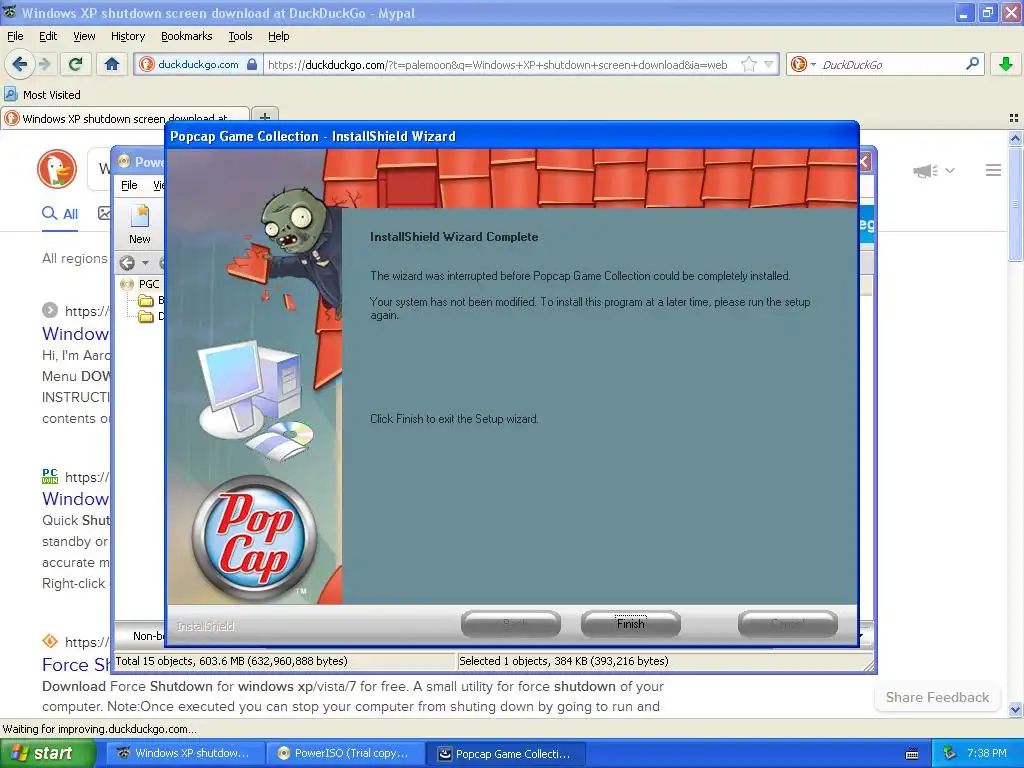Open the Edit menu in Mypal
Viewport: 1024px width, 768px height.
(48, 36)
